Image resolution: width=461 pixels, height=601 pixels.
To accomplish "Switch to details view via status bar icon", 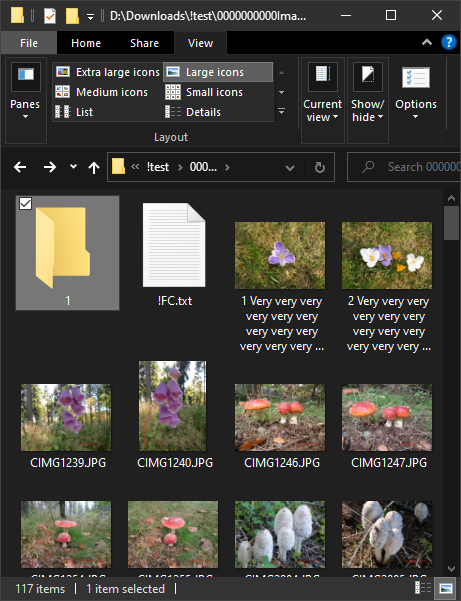I will pyautogui.click(x=423, y=588).
